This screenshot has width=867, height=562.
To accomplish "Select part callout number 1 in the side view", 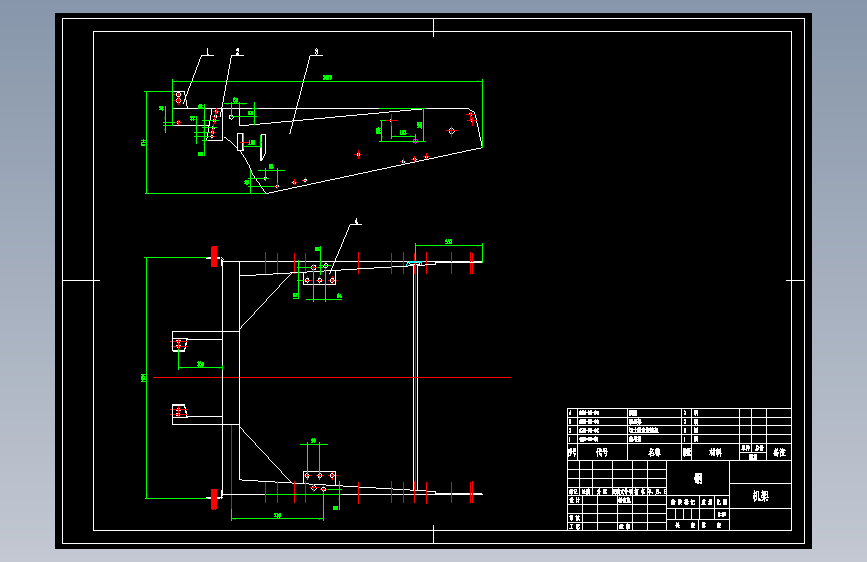I will tap(207, 51).
